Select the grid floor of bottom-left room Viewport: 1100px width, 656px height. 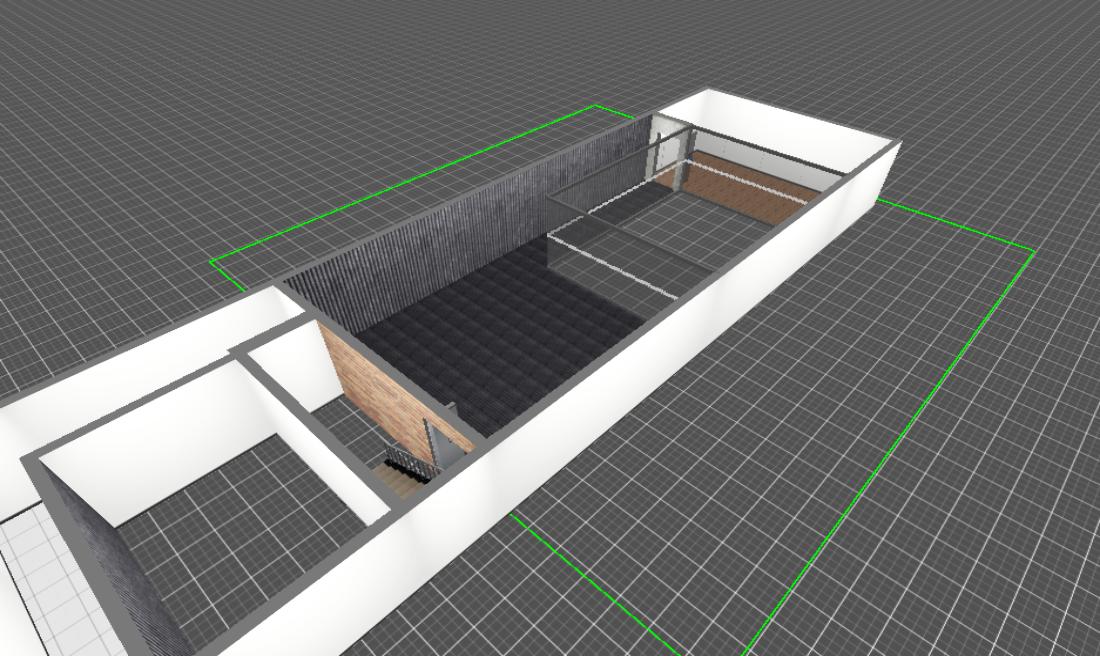pos(250,530)
